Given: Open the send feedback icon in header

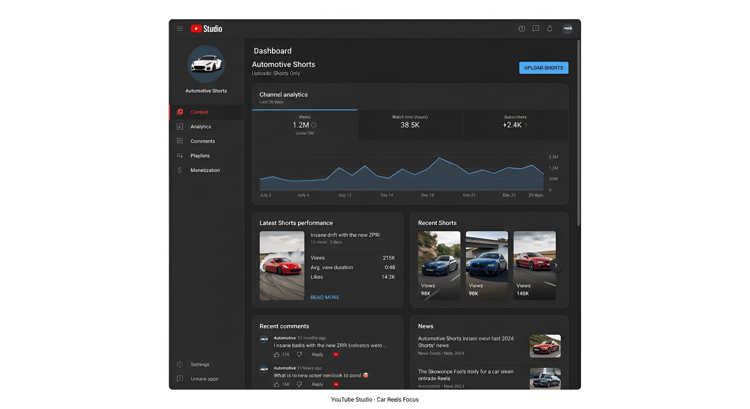Looking at the screenshot, I should tap(536, 29).
